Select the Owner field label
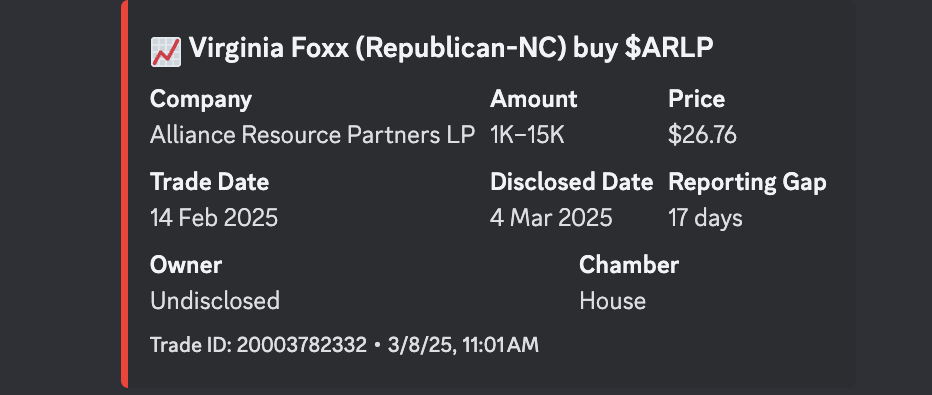This screenshot has height=395, width=932. point(186,265)
